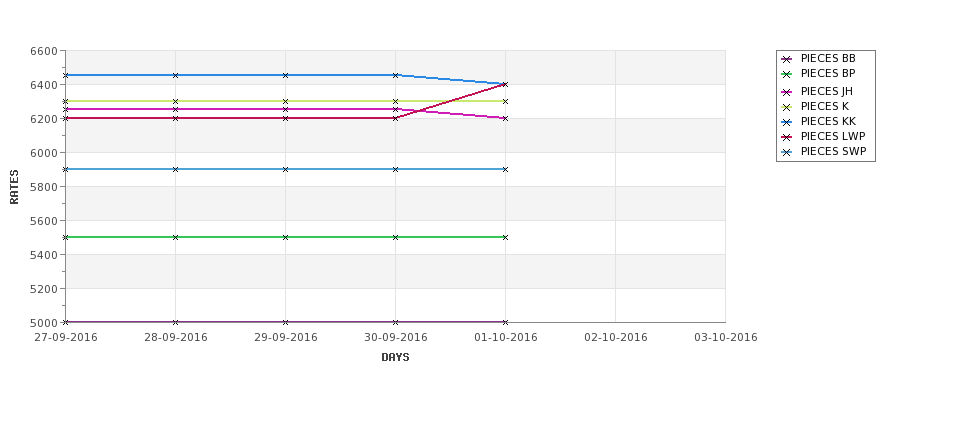Screen dimensions: 975x429
Task: Click the PIECES JH point on 01-10-2016 at 6200
Action: coord(506,118)
